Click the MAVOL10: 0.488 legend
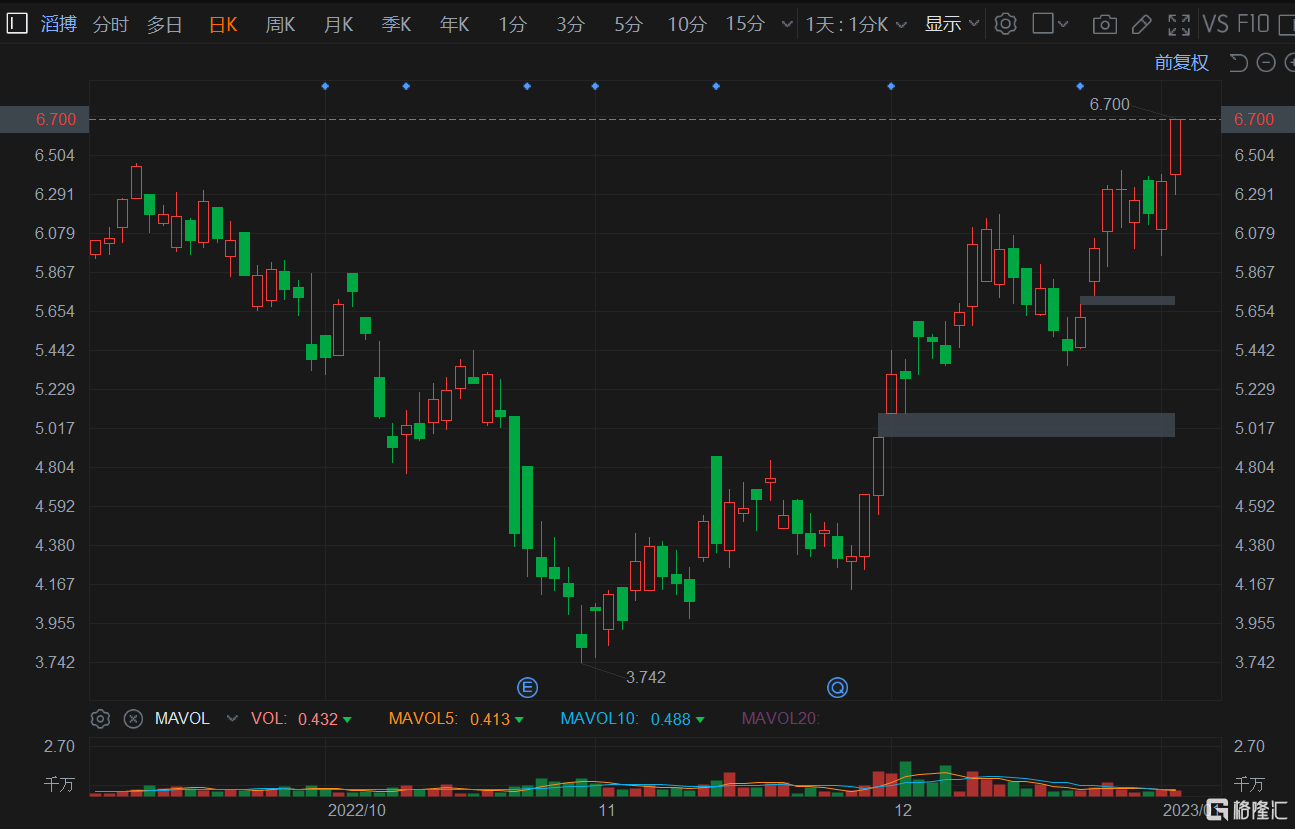1295x829 pixels. click(632, 719)
